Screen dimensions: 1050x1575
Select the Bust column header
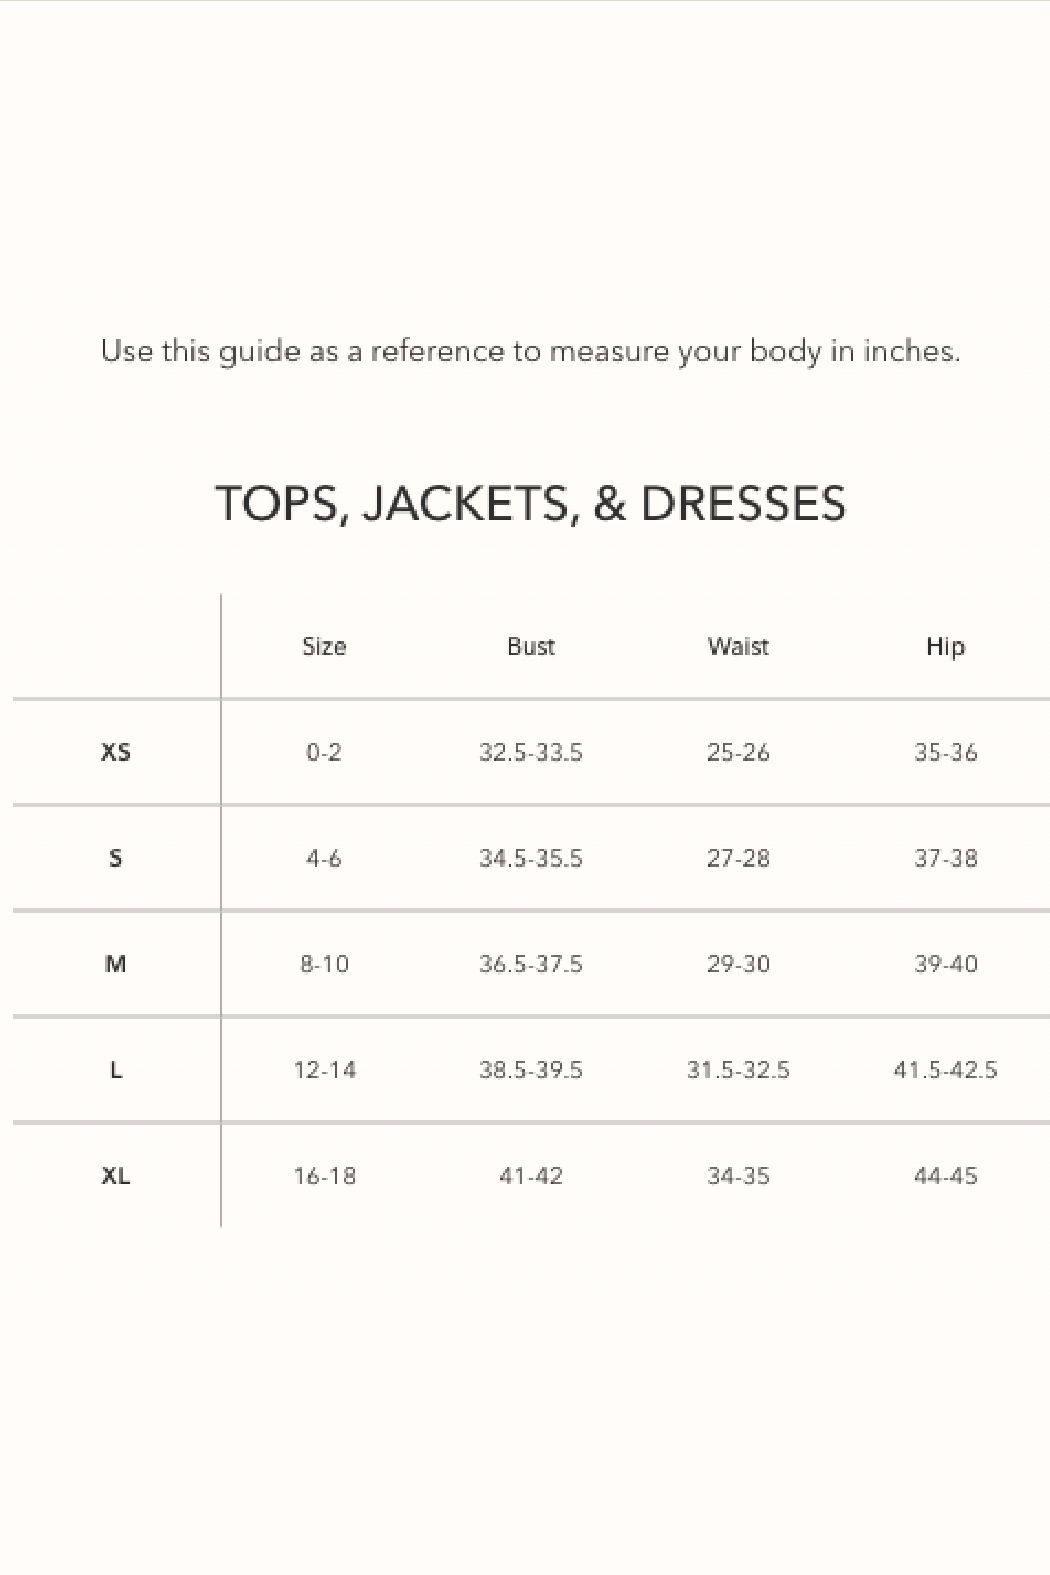530,647
